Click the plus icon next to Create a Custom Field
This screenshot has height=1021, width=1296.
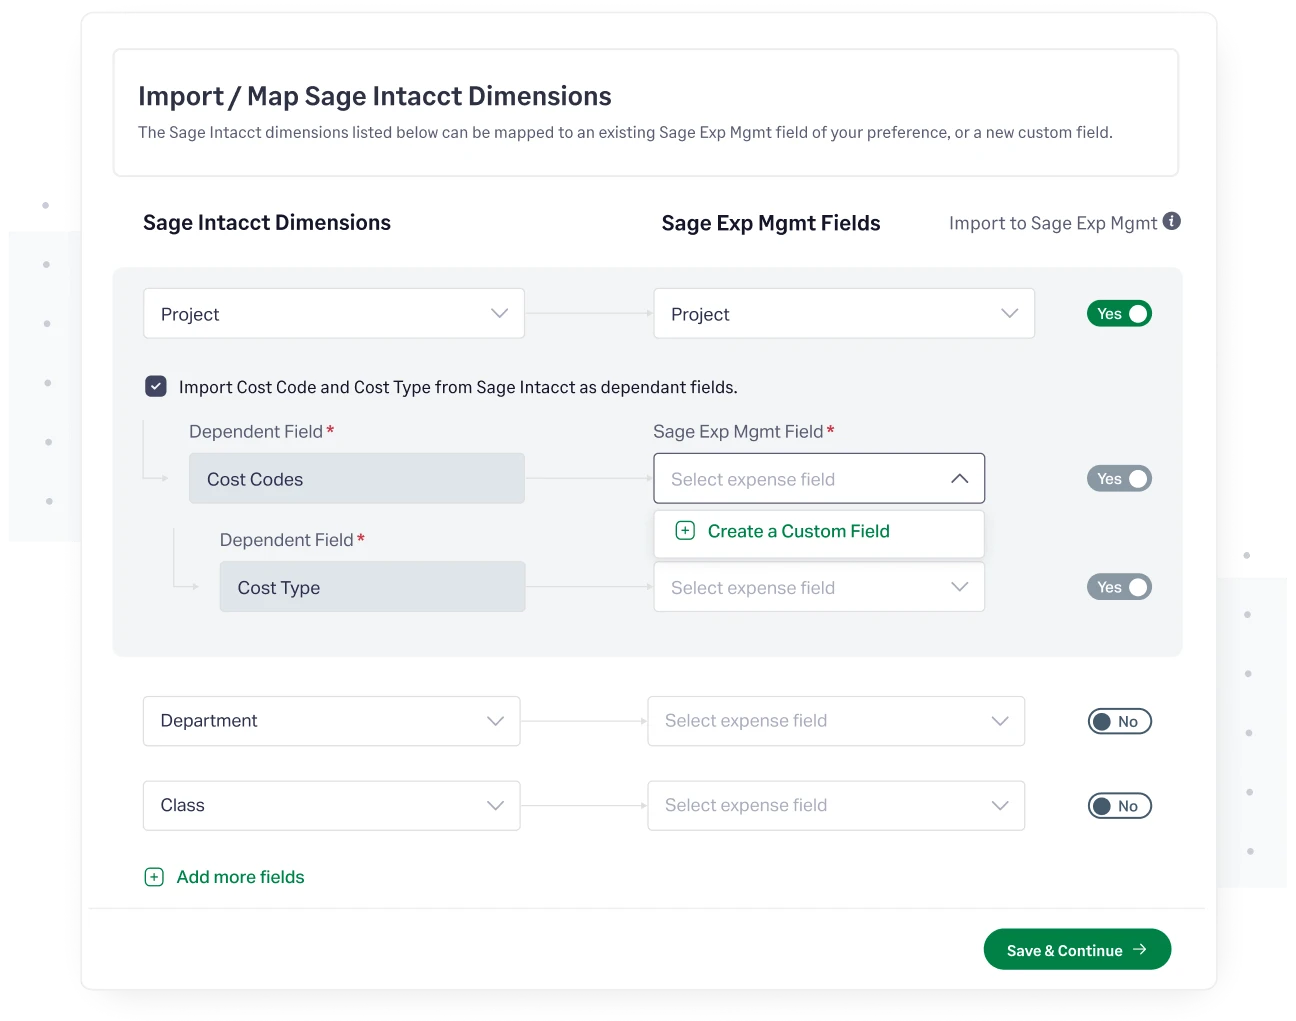[x=685, y=531]
